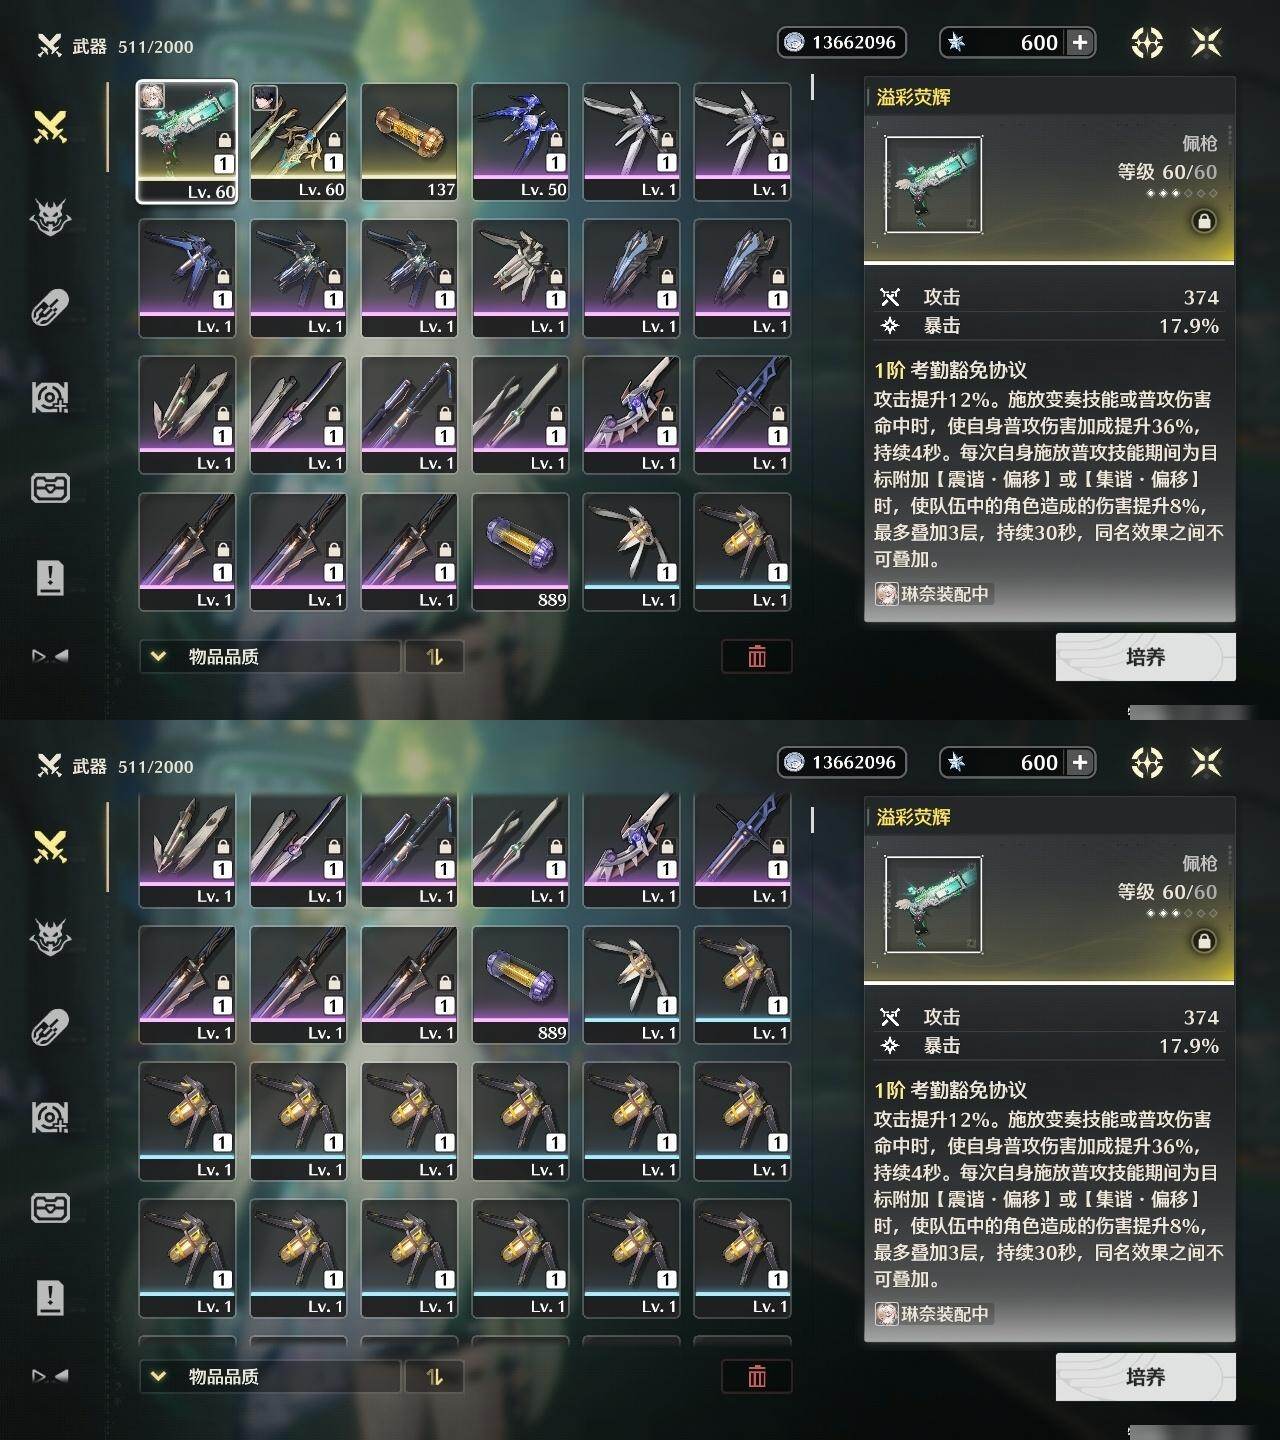
Task: Expand the upper 物品品质 sort dropdown
Action: click(x=270, y=656)
